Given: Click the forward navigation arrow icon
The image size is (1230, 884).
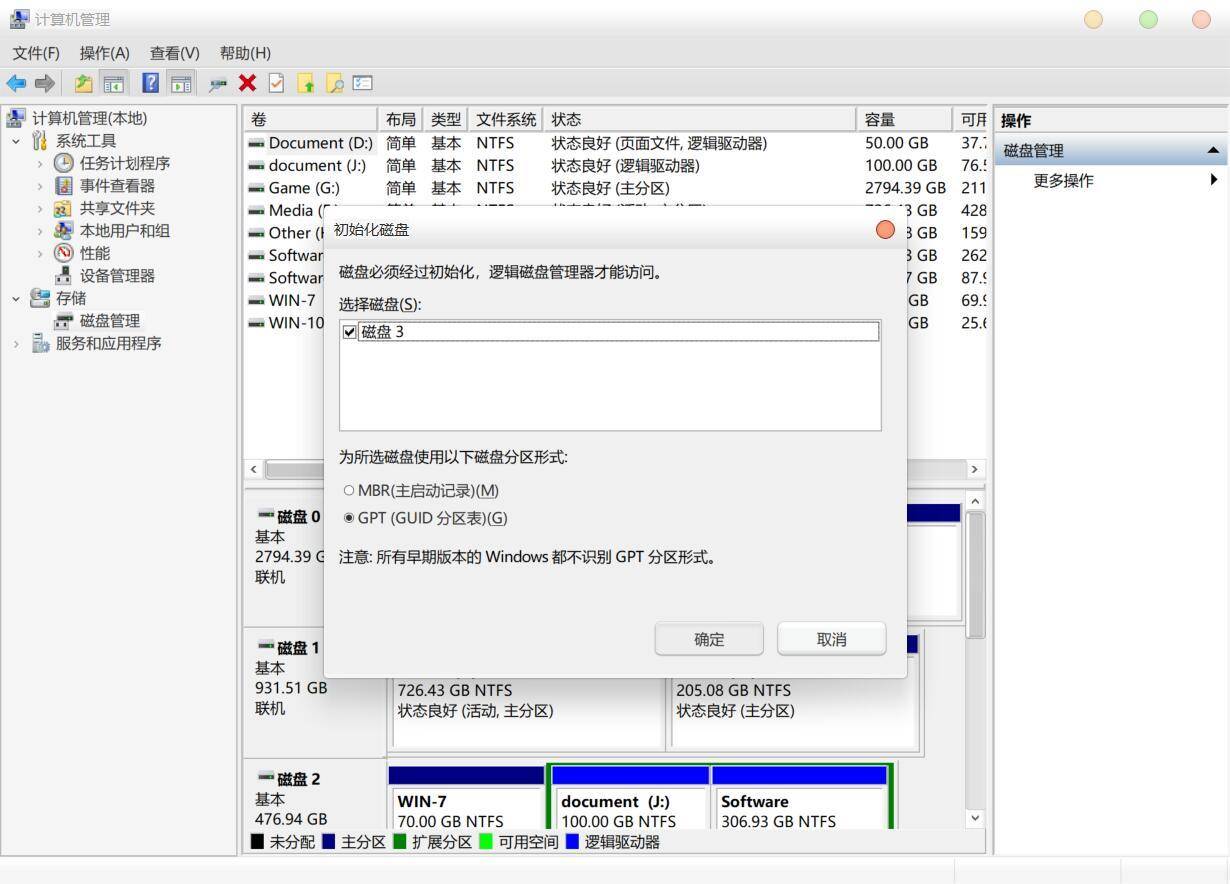Looking at the screenshot, I should 45,83.
